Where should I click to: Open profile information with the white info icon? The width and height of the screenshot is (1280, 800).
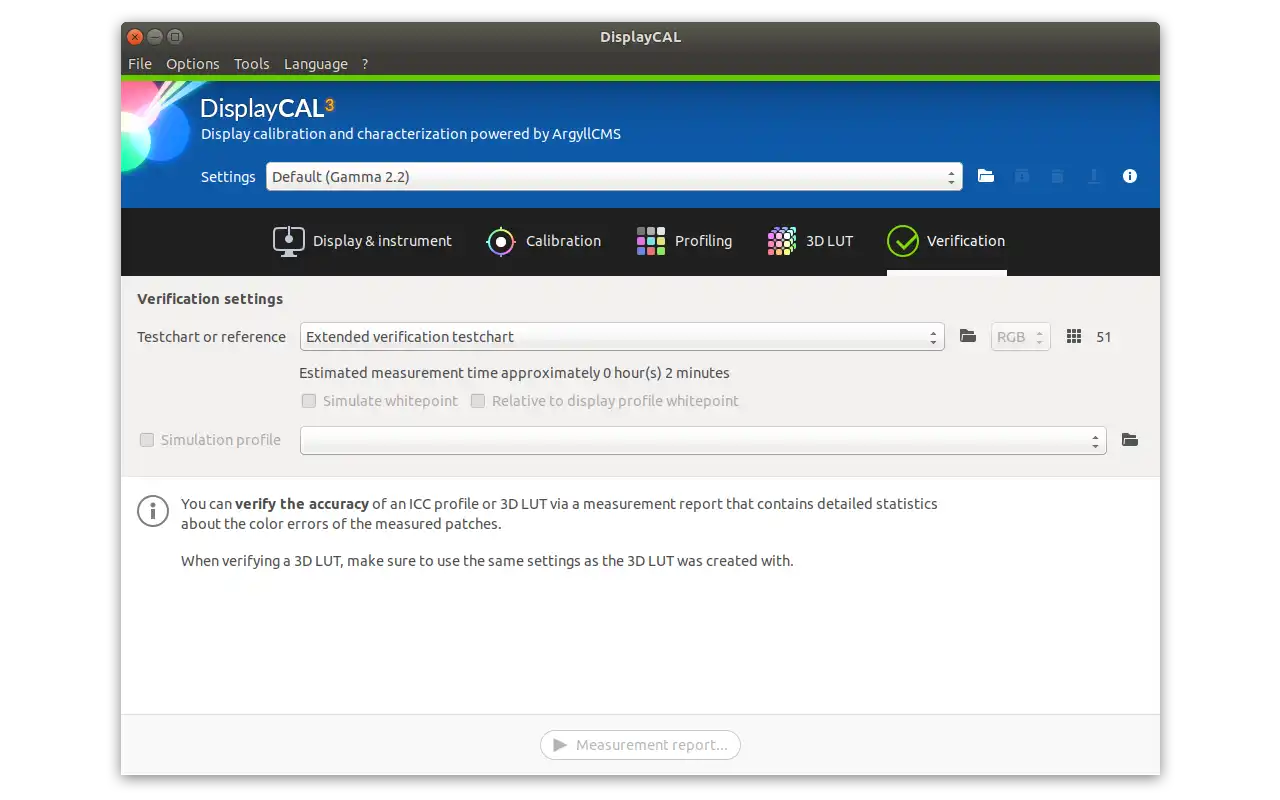pos(1130,176)
